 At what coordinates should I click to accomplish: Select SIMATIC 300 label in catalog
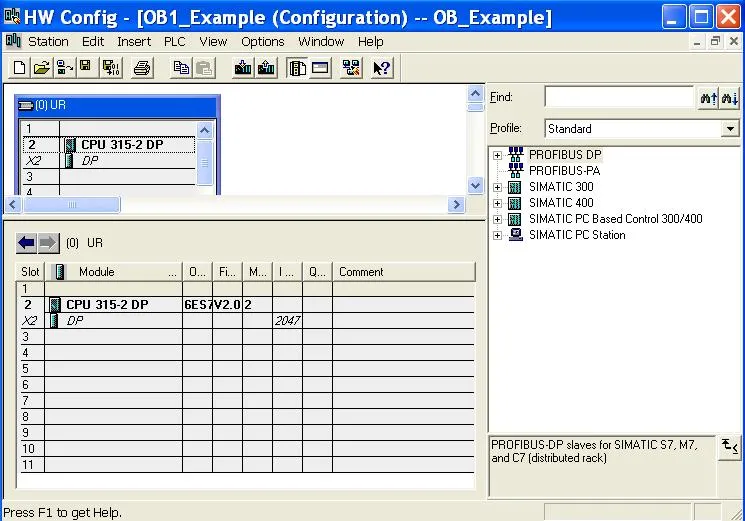coord(561,187)
